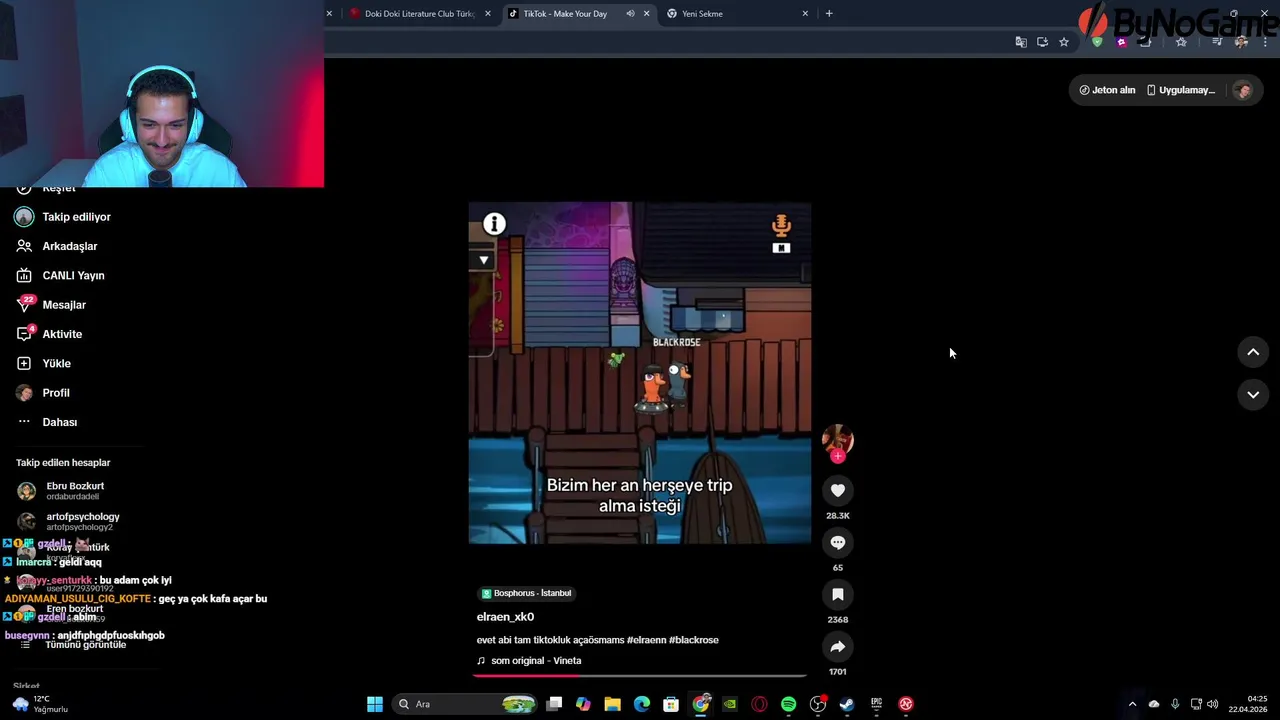Click Tümünü görüntüle under followed accounts
1280x720 pixels.
[85, 645]
